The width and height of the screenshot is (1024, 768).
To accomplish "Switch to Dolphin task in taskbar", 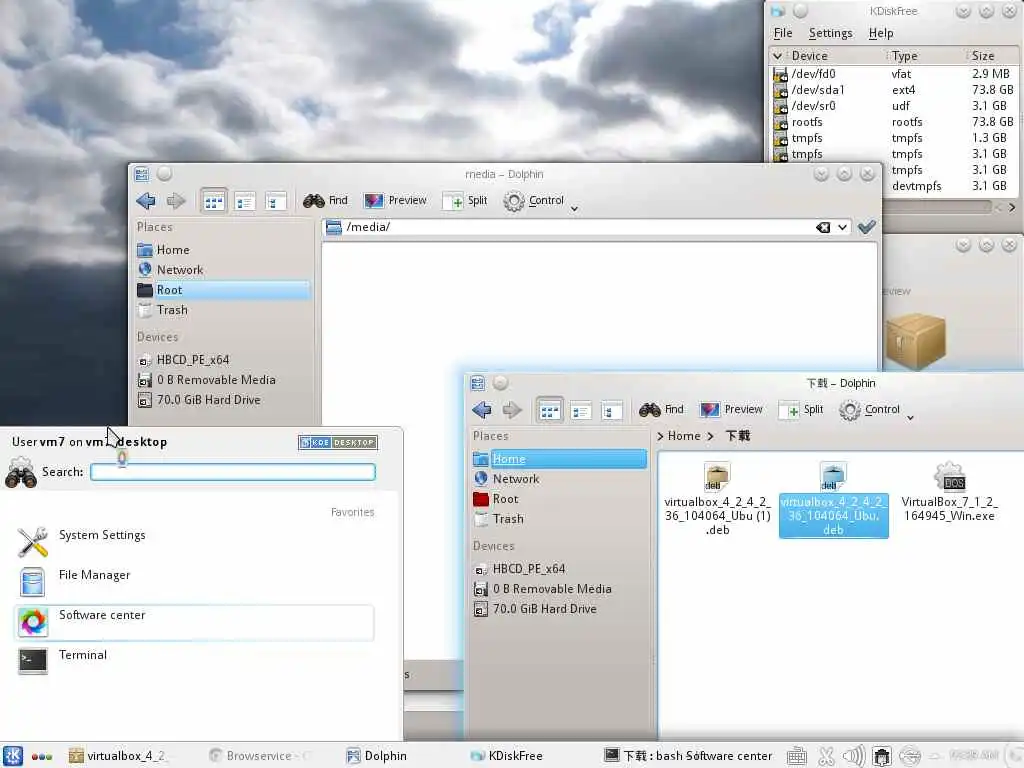I will coord(376,756).
